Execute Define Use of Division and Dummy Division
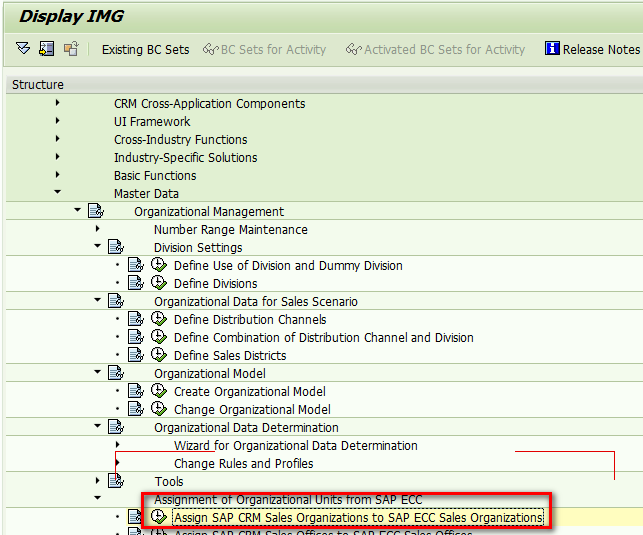Screen dimensions: 643x535 coord(159,265)
